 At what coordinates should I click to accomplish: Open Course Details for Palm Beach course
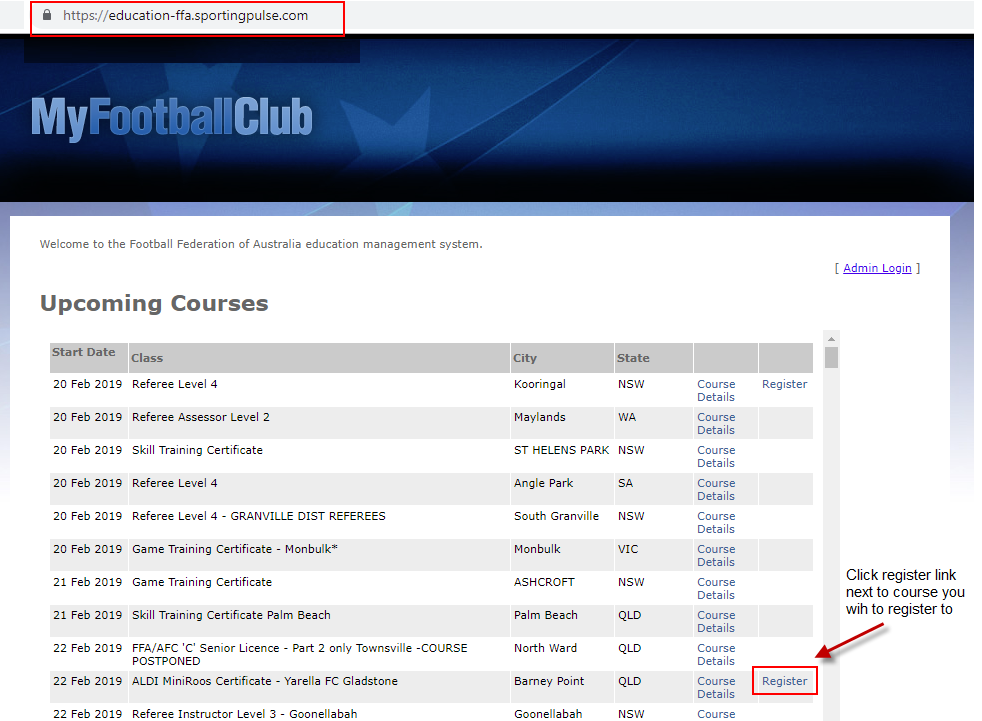[716, 621]
